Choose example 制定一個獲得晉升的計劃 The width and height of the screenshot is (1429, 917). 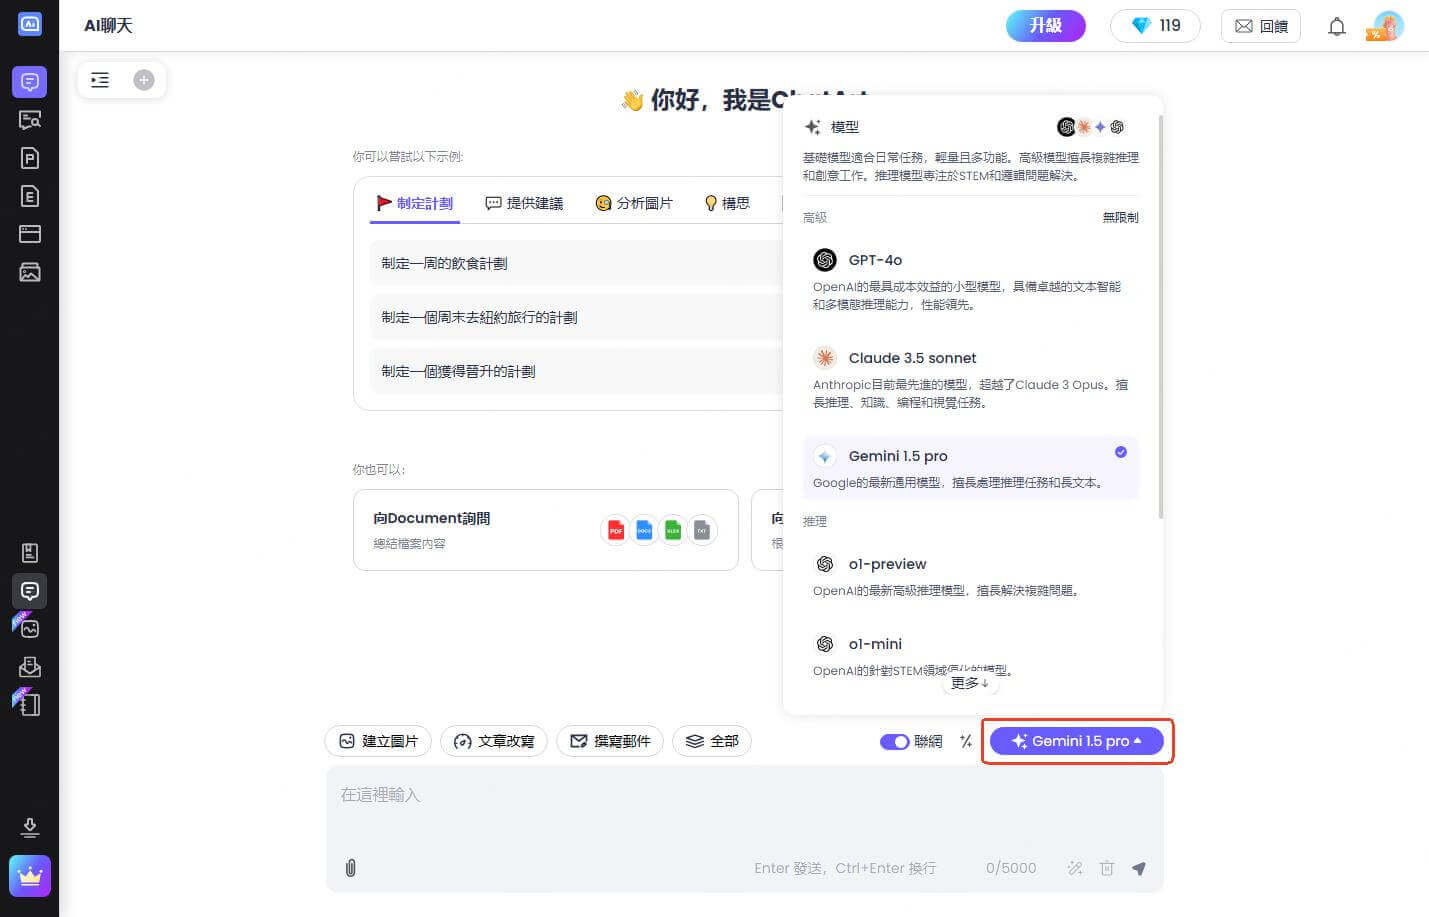point(576,371)
